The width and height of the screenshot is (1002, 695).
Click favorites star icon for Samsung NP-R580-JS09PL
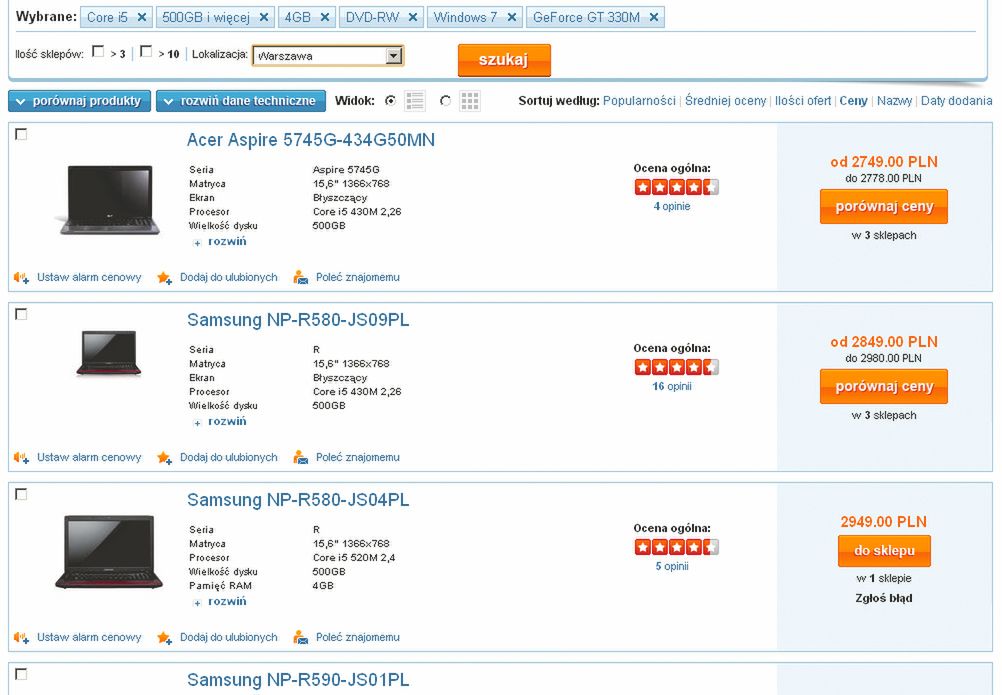pos(165,458)
